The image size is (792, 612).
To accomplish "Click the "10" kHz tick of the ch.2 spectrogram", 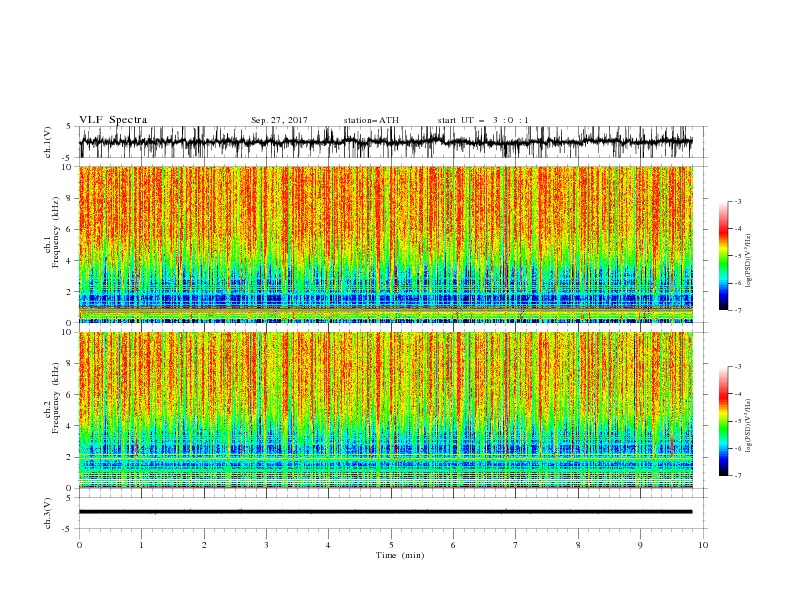I will 66,332.
